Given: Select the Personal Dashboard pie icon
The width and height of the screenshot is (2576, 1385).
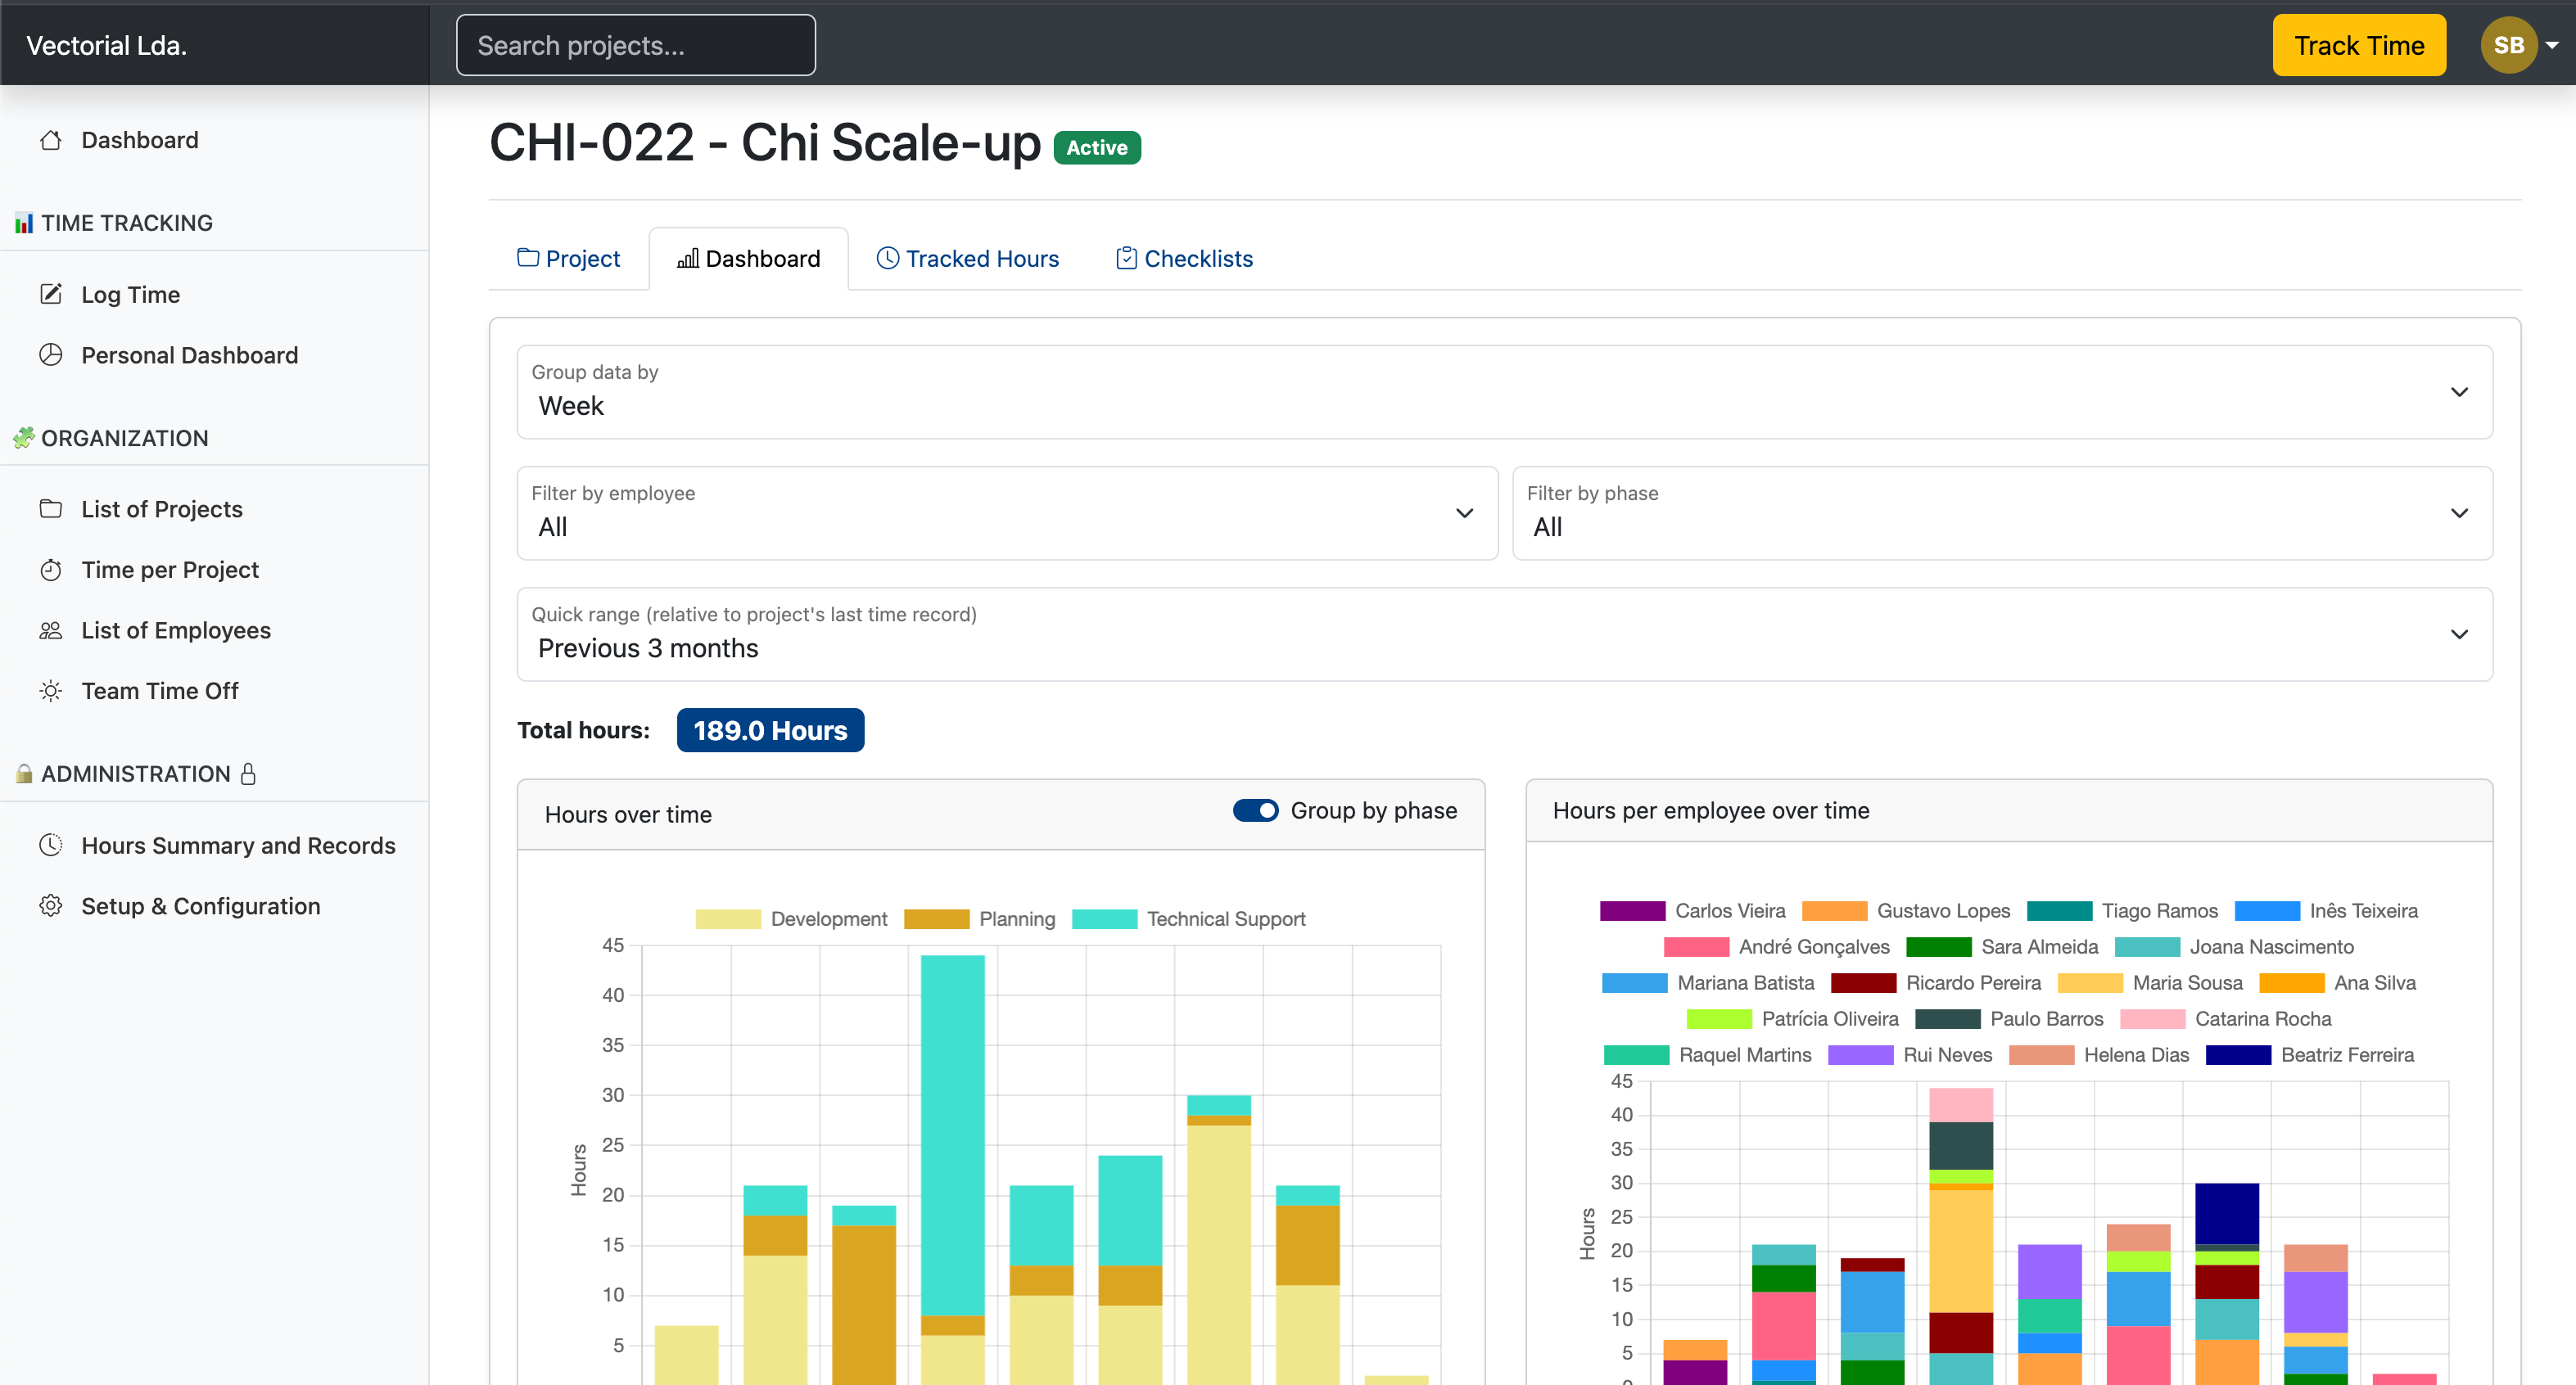Looking at the screenshot, I should 52,355.
